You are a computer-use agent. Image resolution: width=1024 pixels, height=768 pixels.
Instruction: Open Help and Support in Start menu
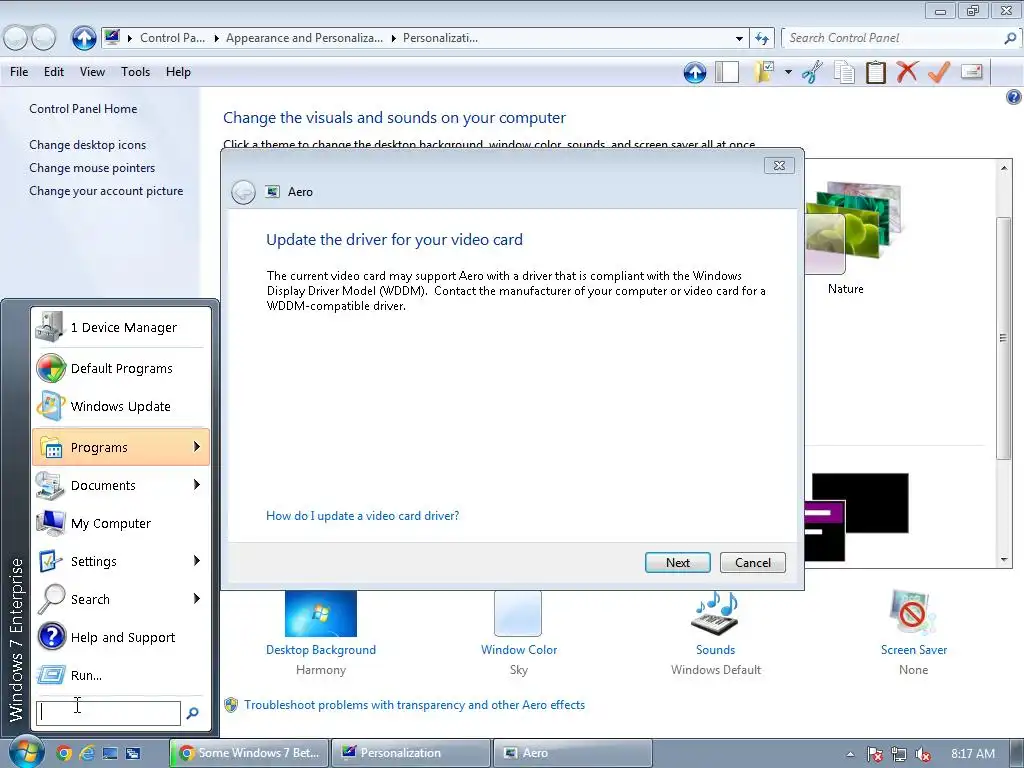click(x=121, y=637)
